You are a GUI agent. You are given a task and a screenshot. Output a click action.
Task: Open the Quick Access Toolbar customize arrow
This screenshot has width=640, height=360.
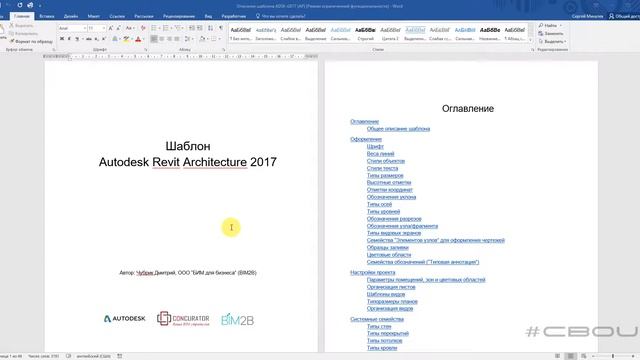40,6
